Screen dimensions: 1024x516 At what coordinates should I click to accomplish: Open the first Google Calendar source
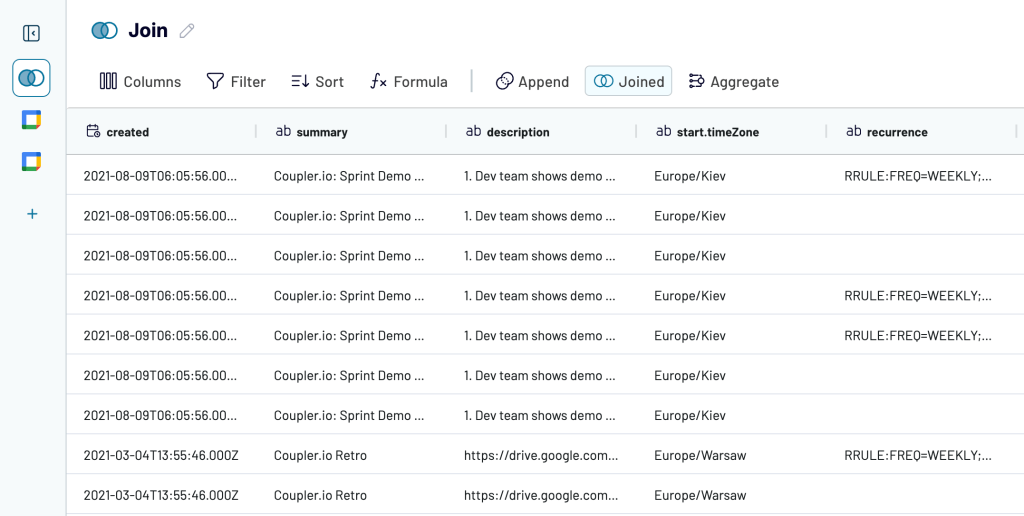tap(31, 120)
